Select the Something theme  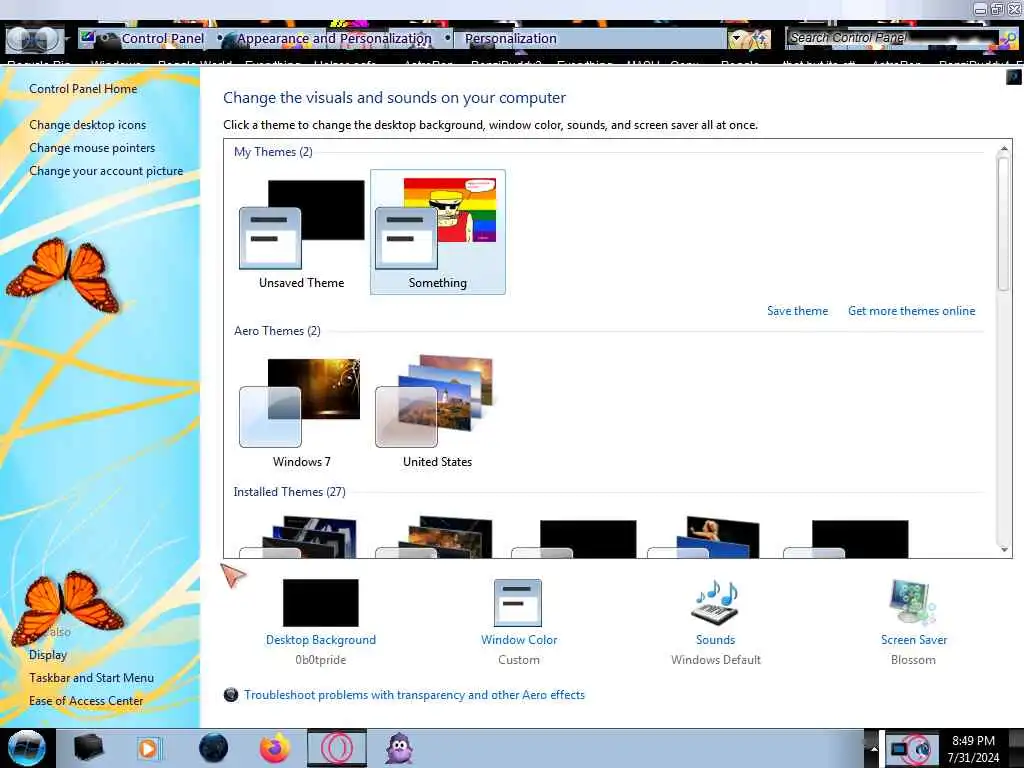[x=438, y=232]
